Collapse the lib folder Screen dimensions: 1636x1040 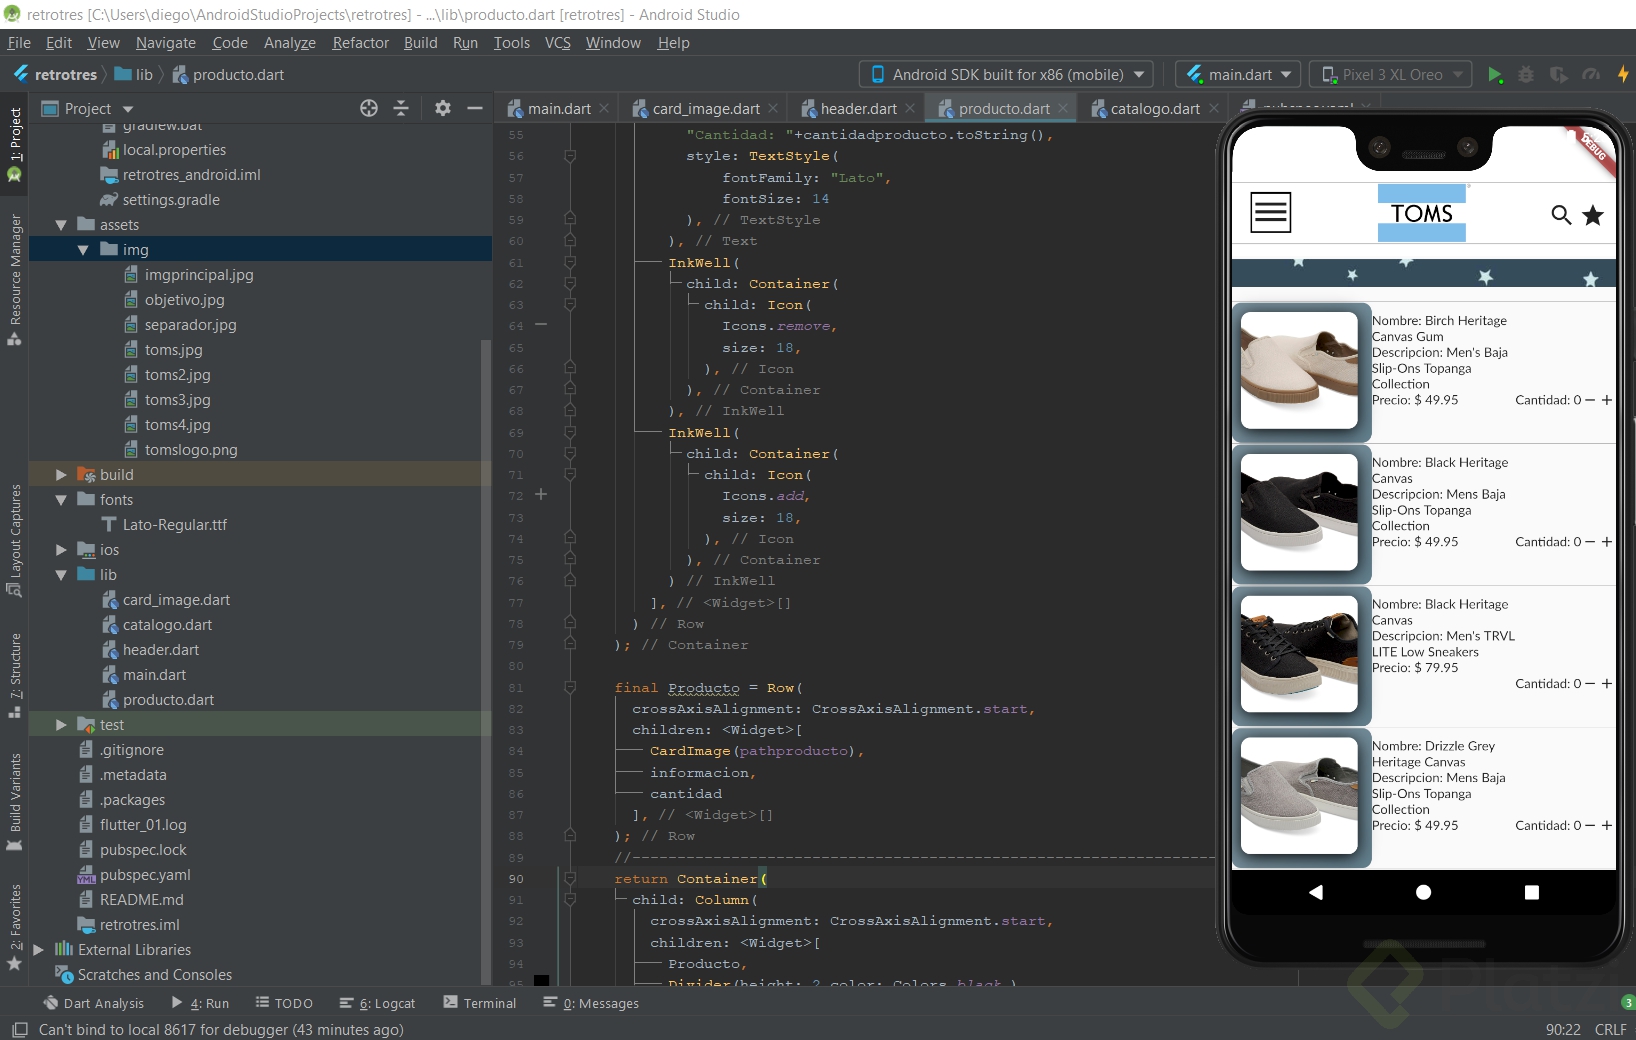tap(61, 575)
